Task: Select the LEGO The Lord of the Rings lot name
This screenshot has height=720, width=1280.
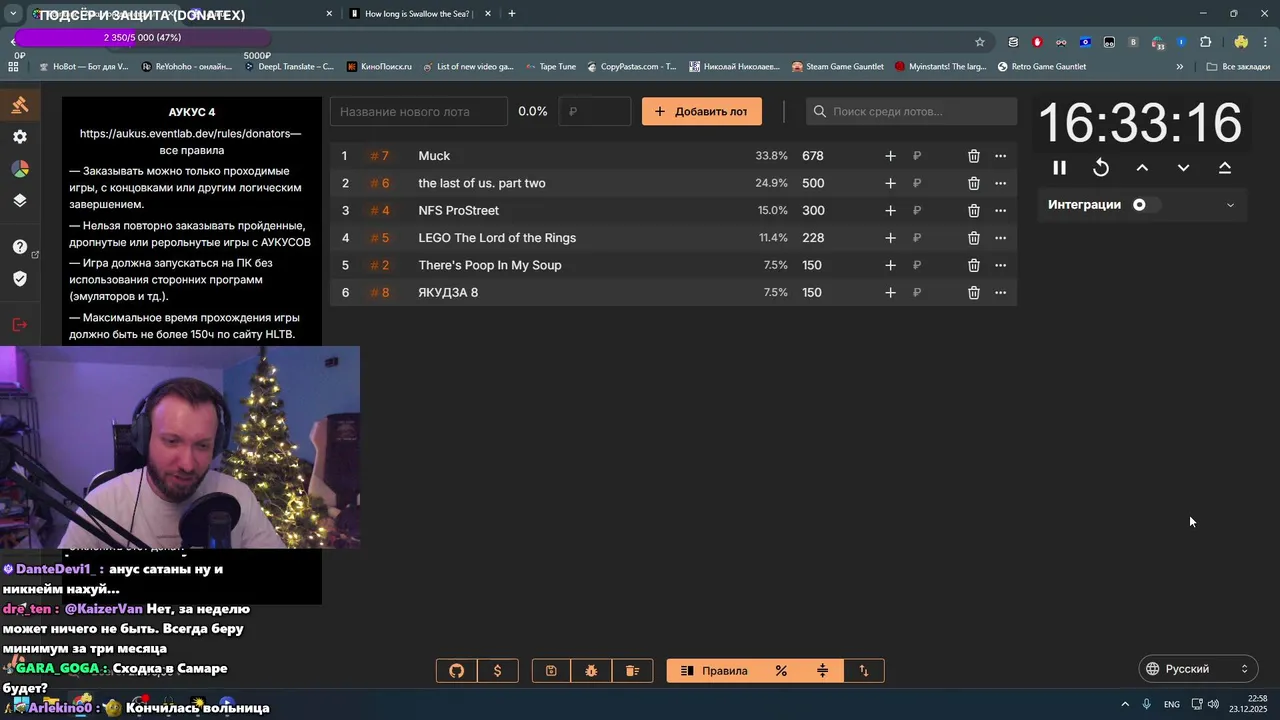Action: [497, 238]
